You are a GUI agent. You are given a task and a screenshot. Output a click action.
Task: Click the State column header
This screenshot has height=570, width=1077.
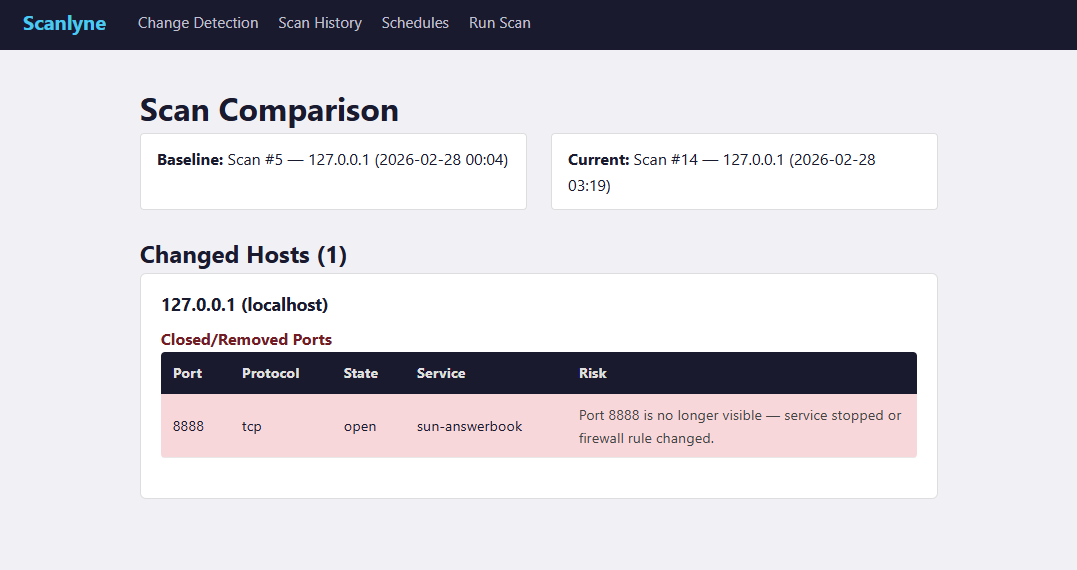pos(361,373)
